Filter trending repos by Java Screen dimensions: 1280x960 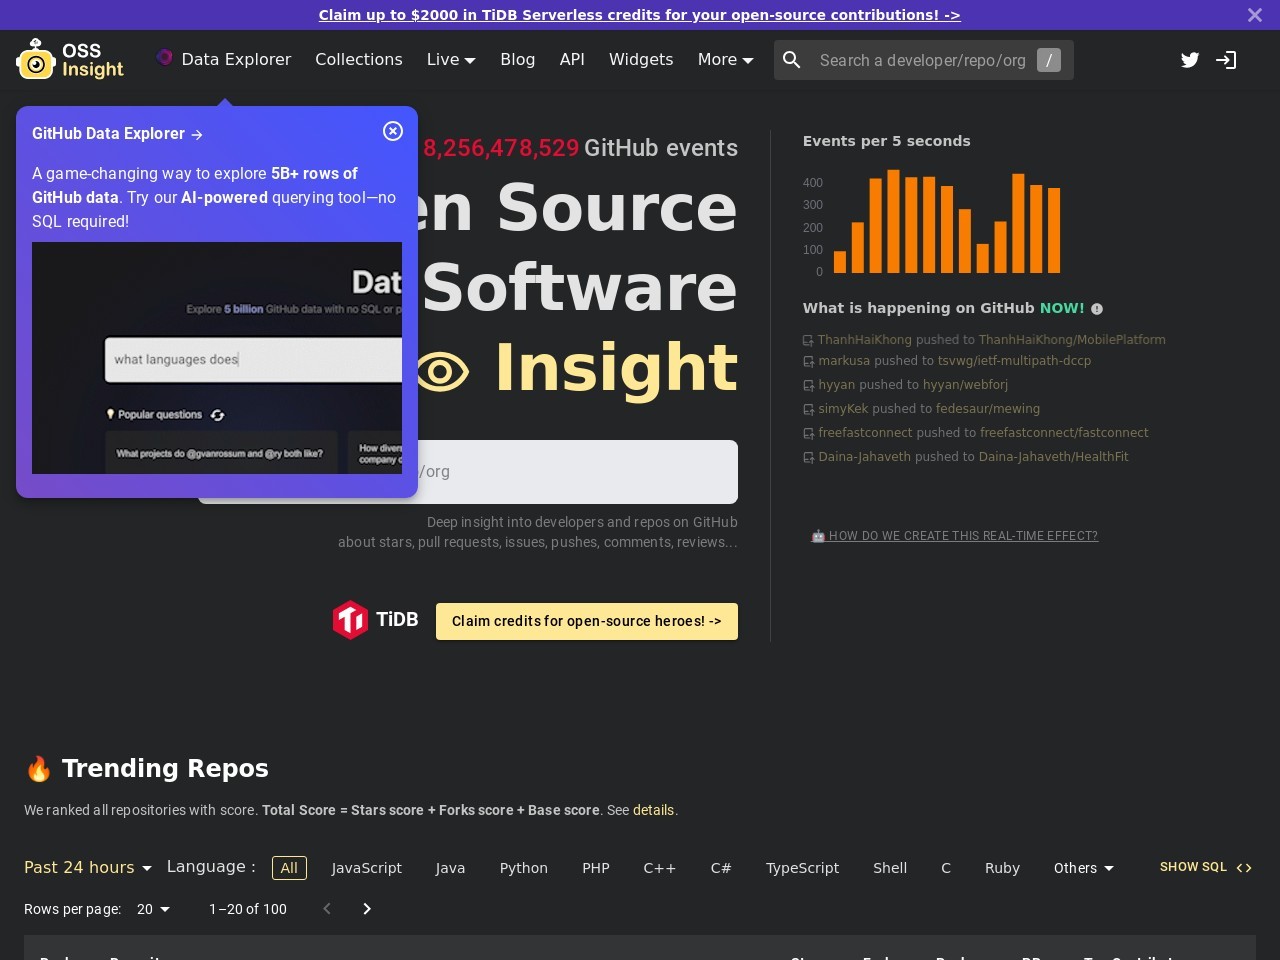click(450, 868)
